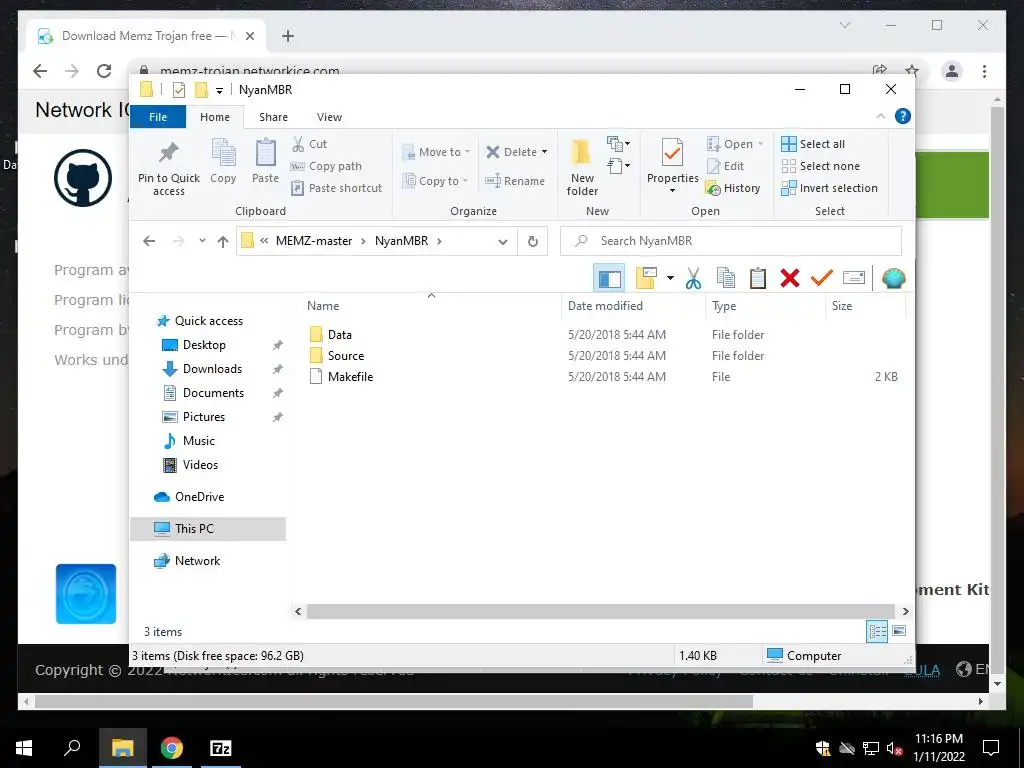
Task: Click Cut in Clipboard group
Action: (x=309, y=144)
